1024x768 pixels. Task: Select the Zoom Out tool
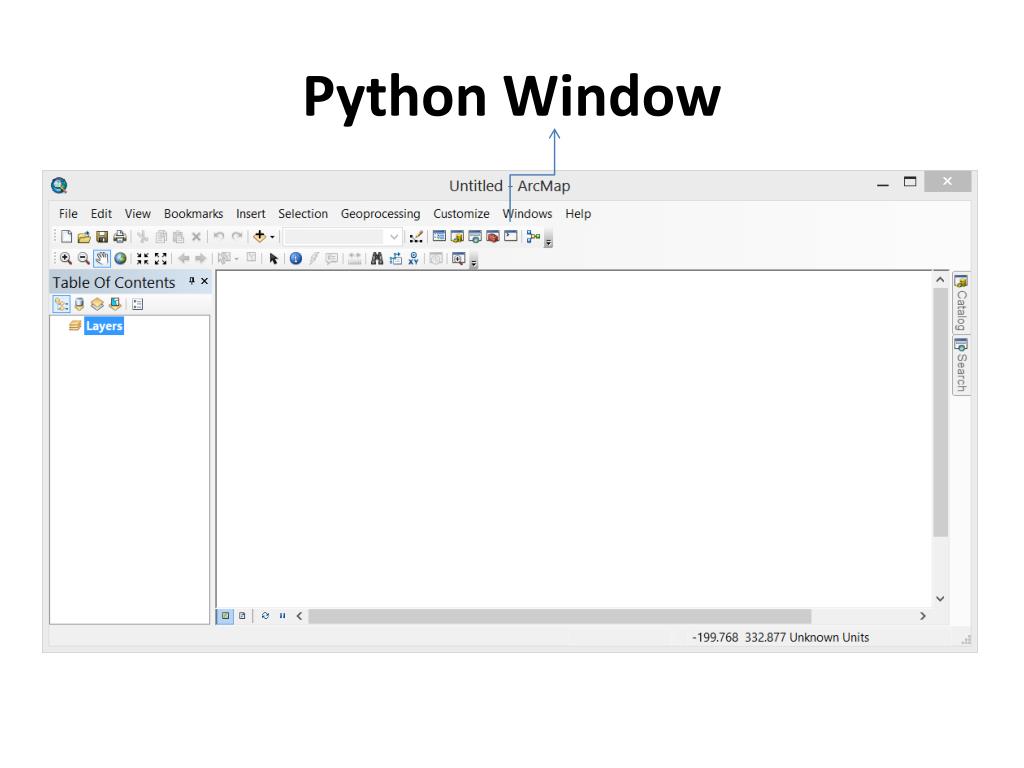[x=84, y=259]
